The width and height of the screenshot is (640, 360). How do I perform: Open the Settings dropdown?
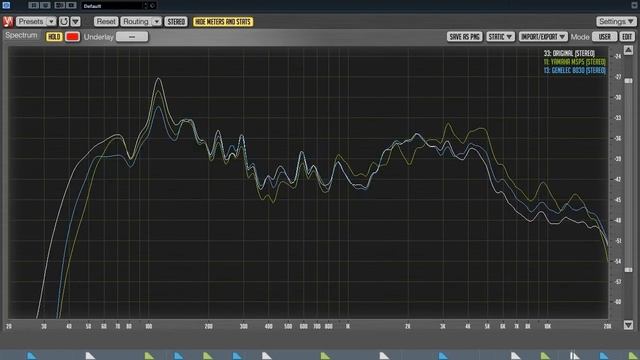[616, 21]
